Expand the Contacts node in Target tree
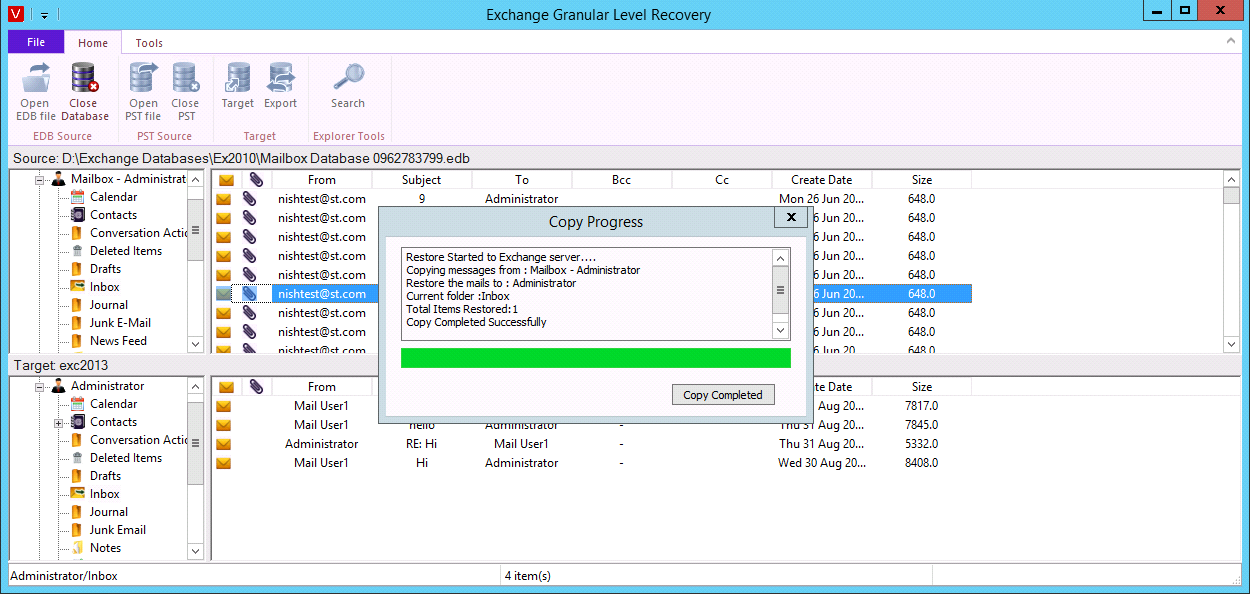 pyautogui.click(x=59, y=423)
